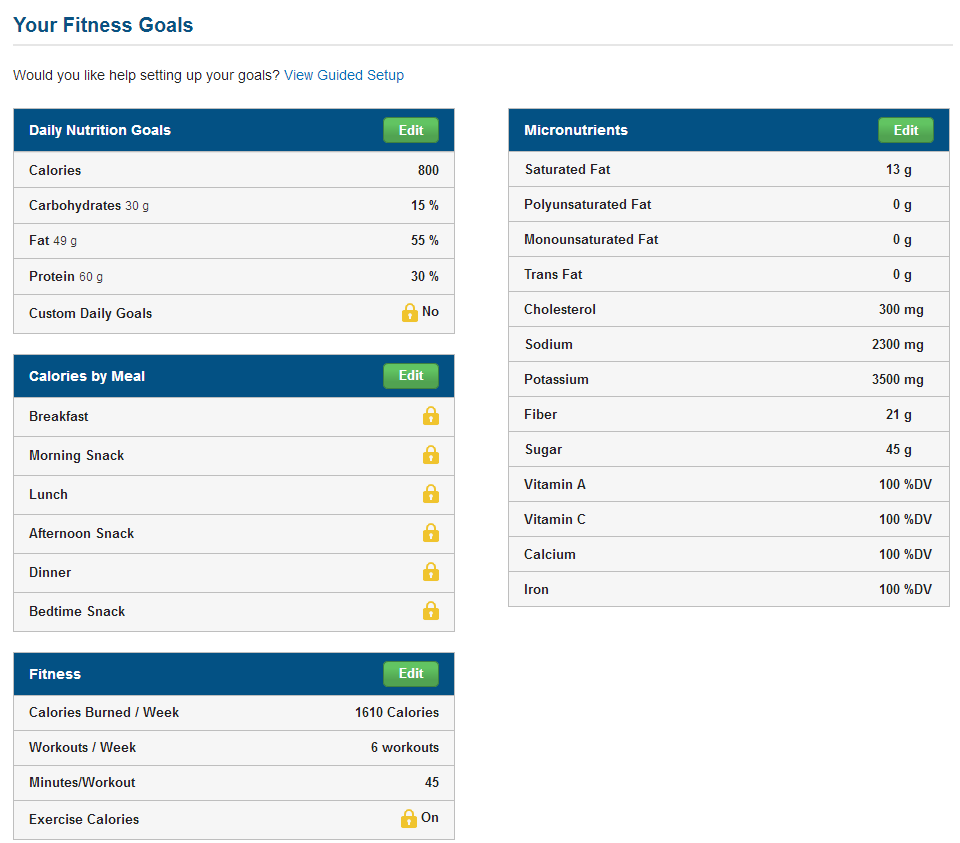Open the View Guided Setup link

pyautogui.click(x=344, y=75)
